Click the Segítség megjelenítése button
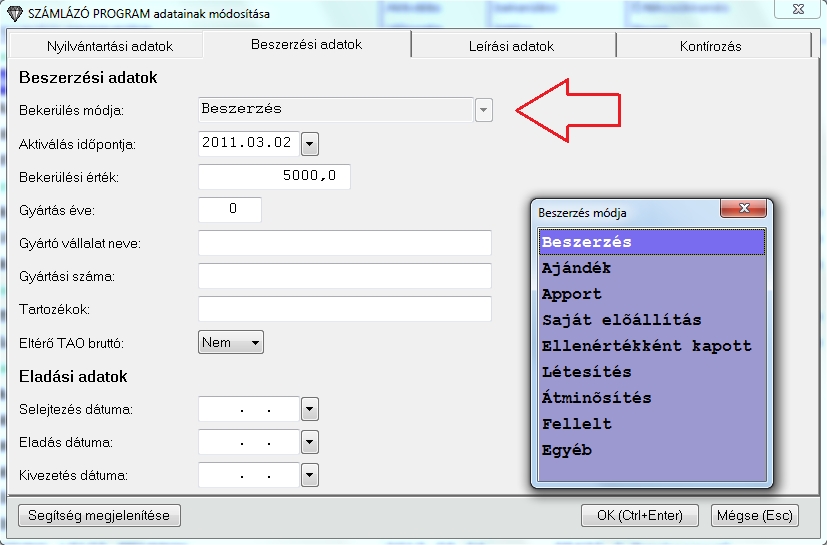Image resolution: width=827 pixels, height=545 pixels. click(x=99, y=515)
